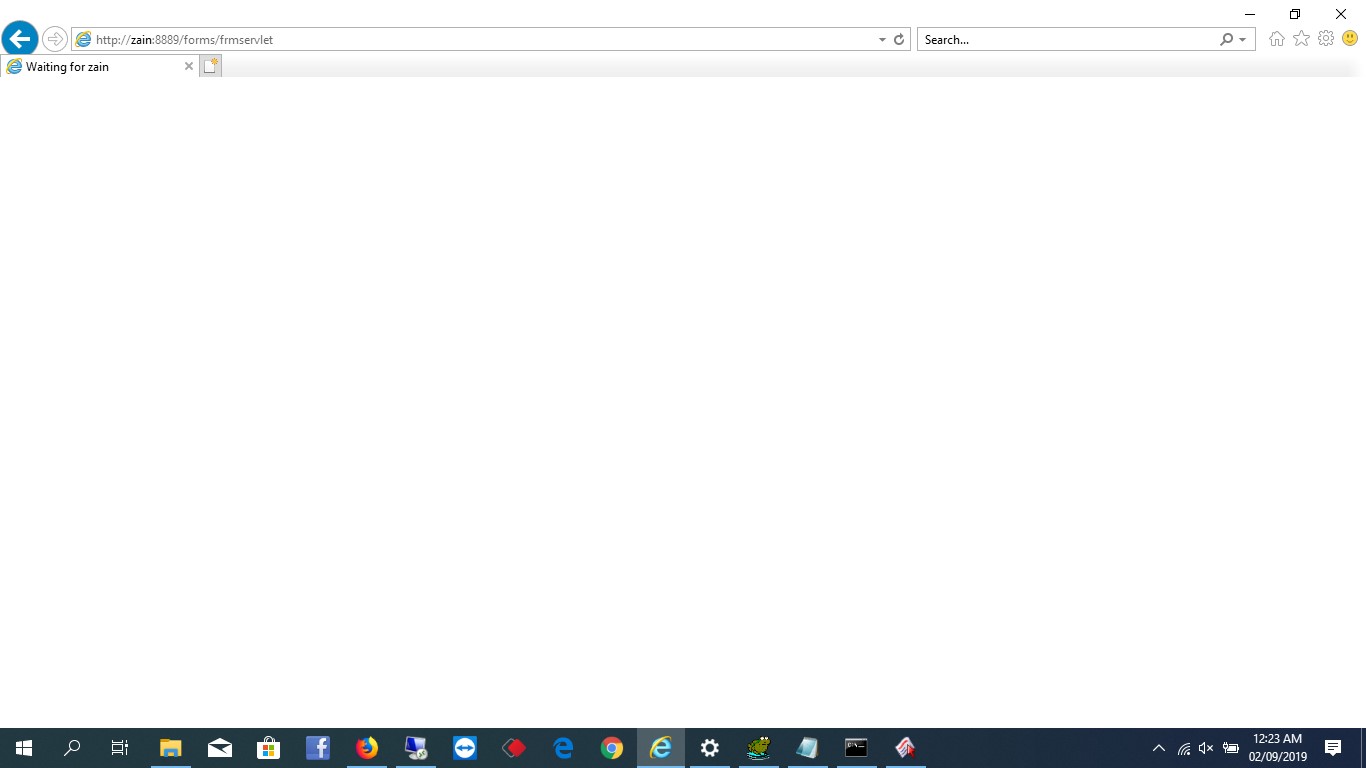Open the Tools gear menu in Internet Explorer
The image size is (1366, 768).
(x=1326, y=39)
